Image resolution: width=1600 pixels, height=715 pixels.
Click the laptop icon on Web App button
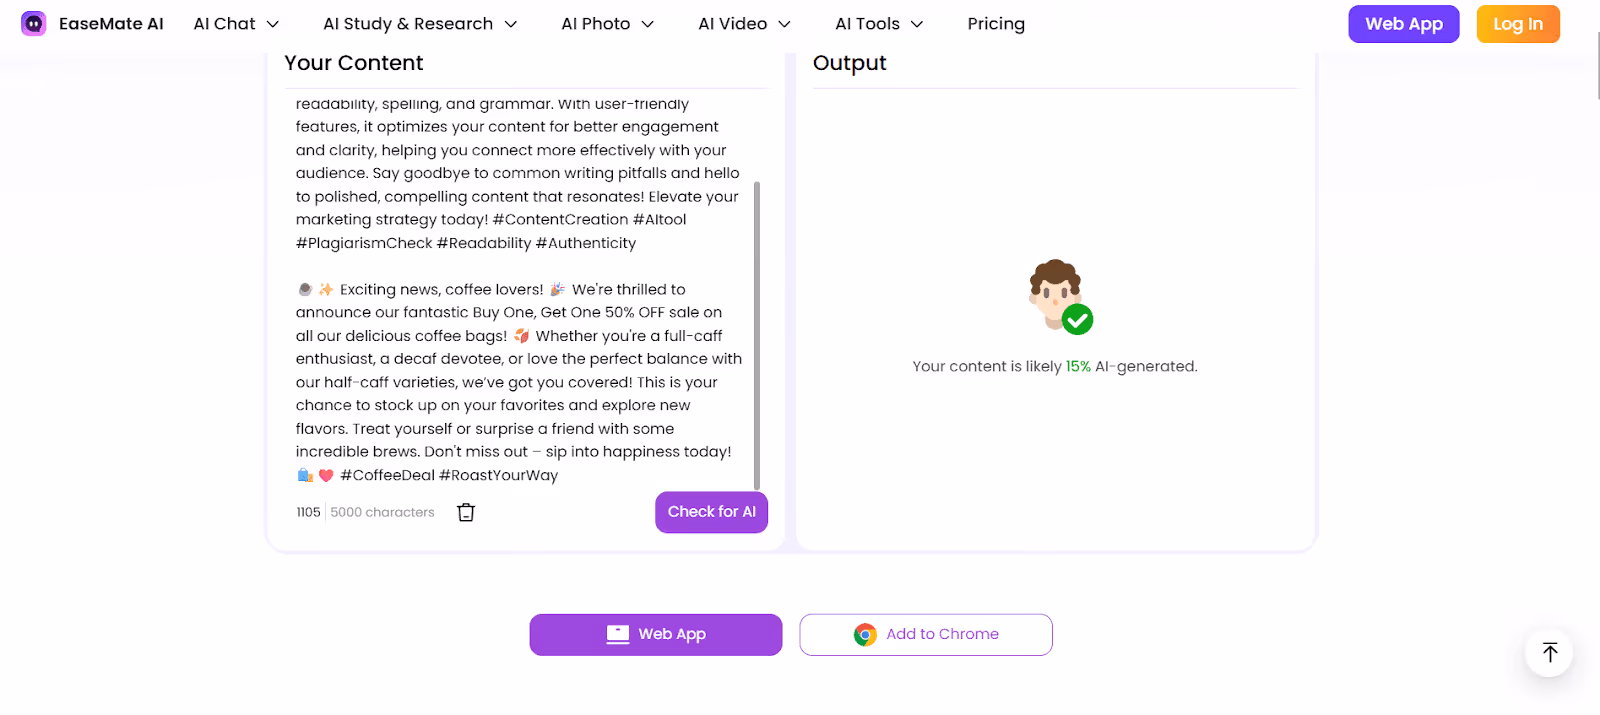pos(616,634)
